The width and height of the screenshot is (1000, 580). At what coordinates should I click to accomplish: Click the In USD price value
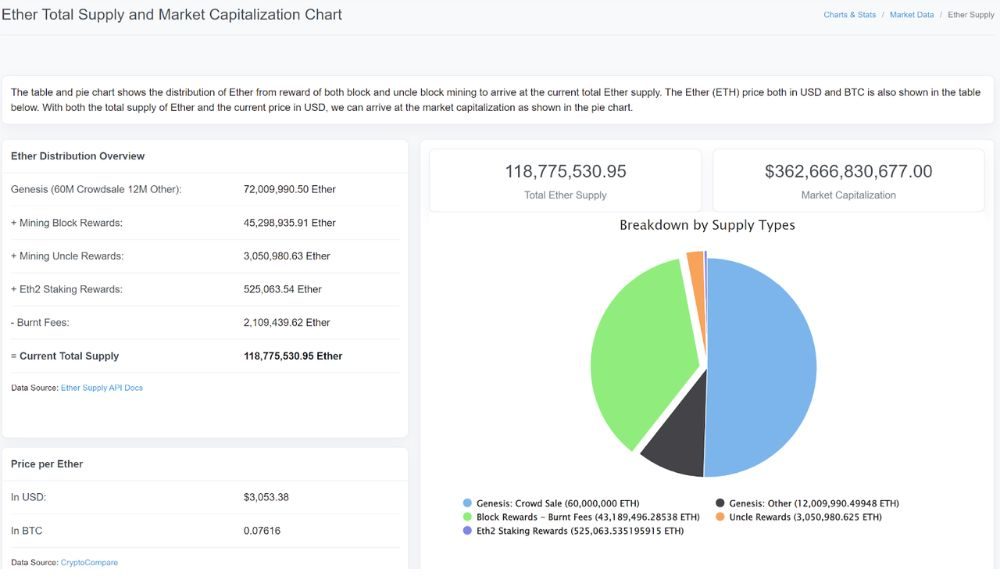click(265, 497)
